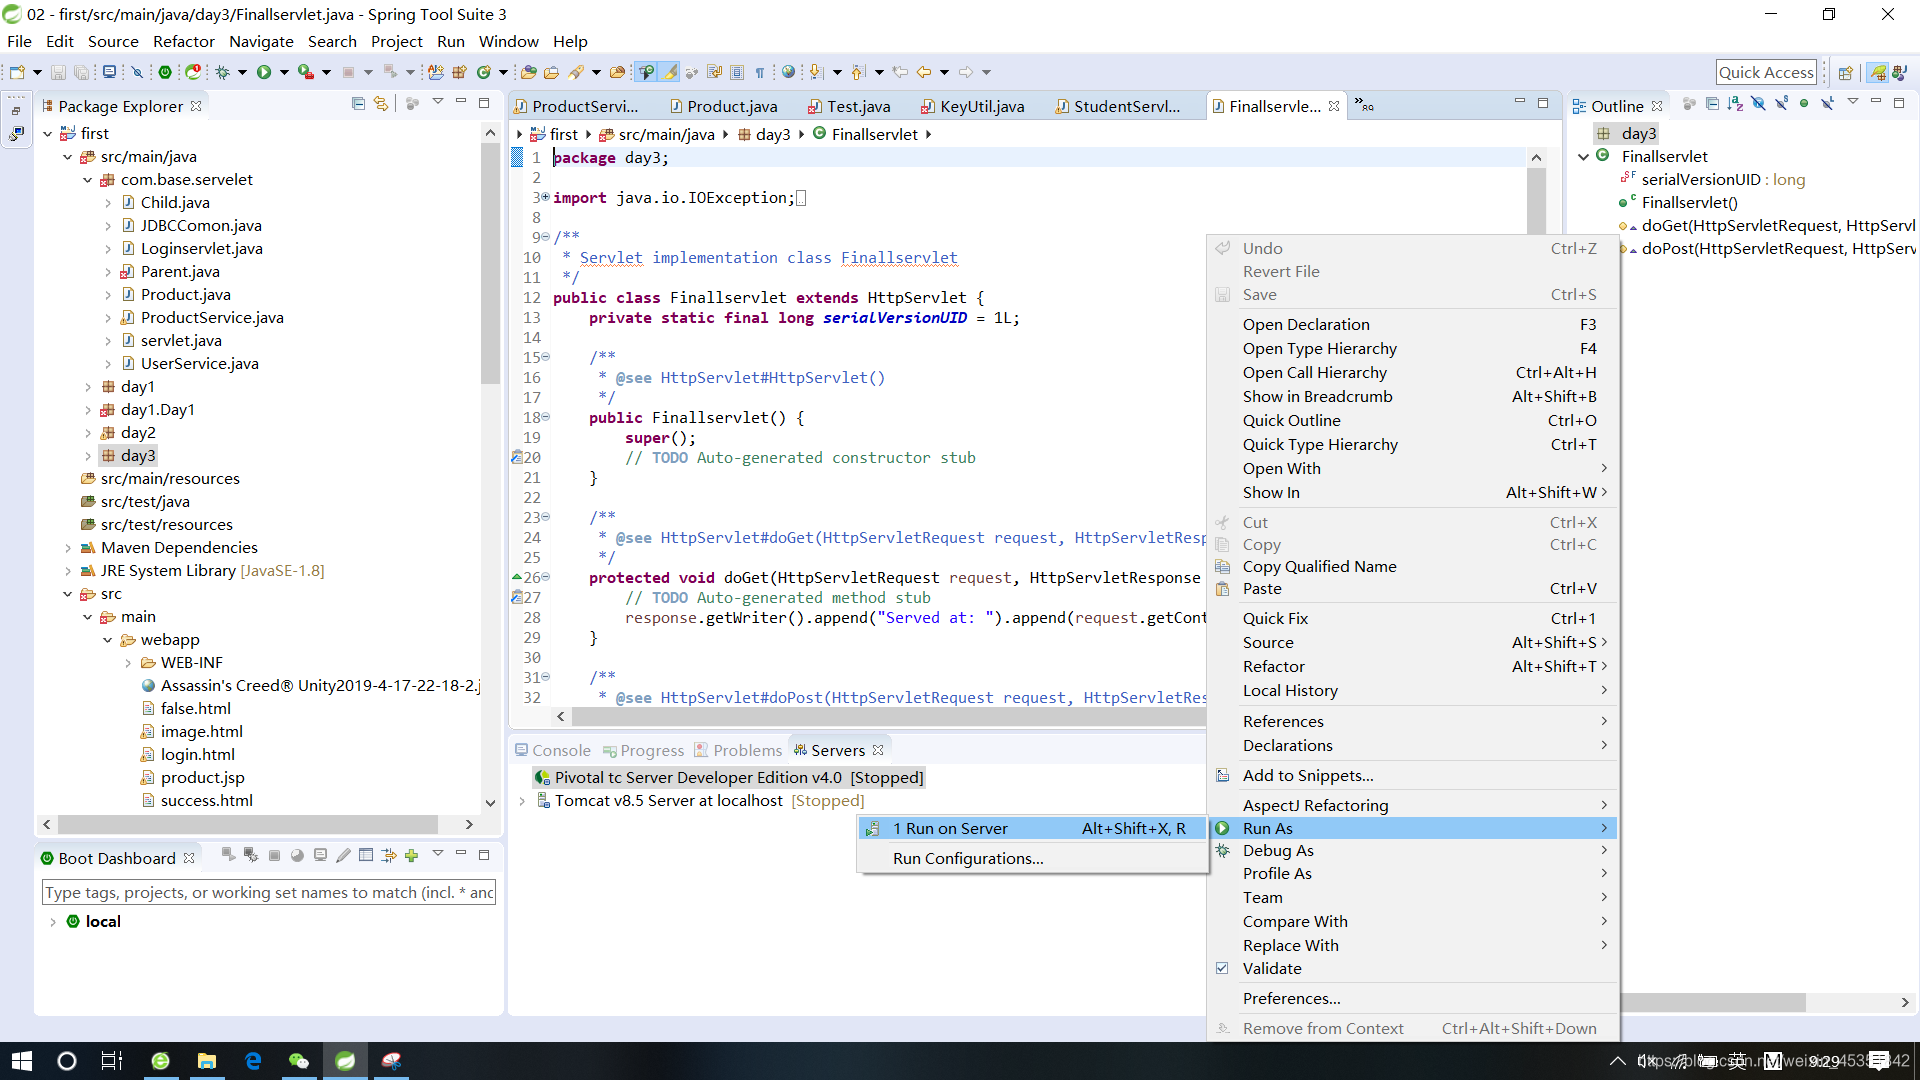Screen dimensions: 1920x1080
Task: Toggle Mark Occurrences in main toolbar
Action: tap(670, 72)
